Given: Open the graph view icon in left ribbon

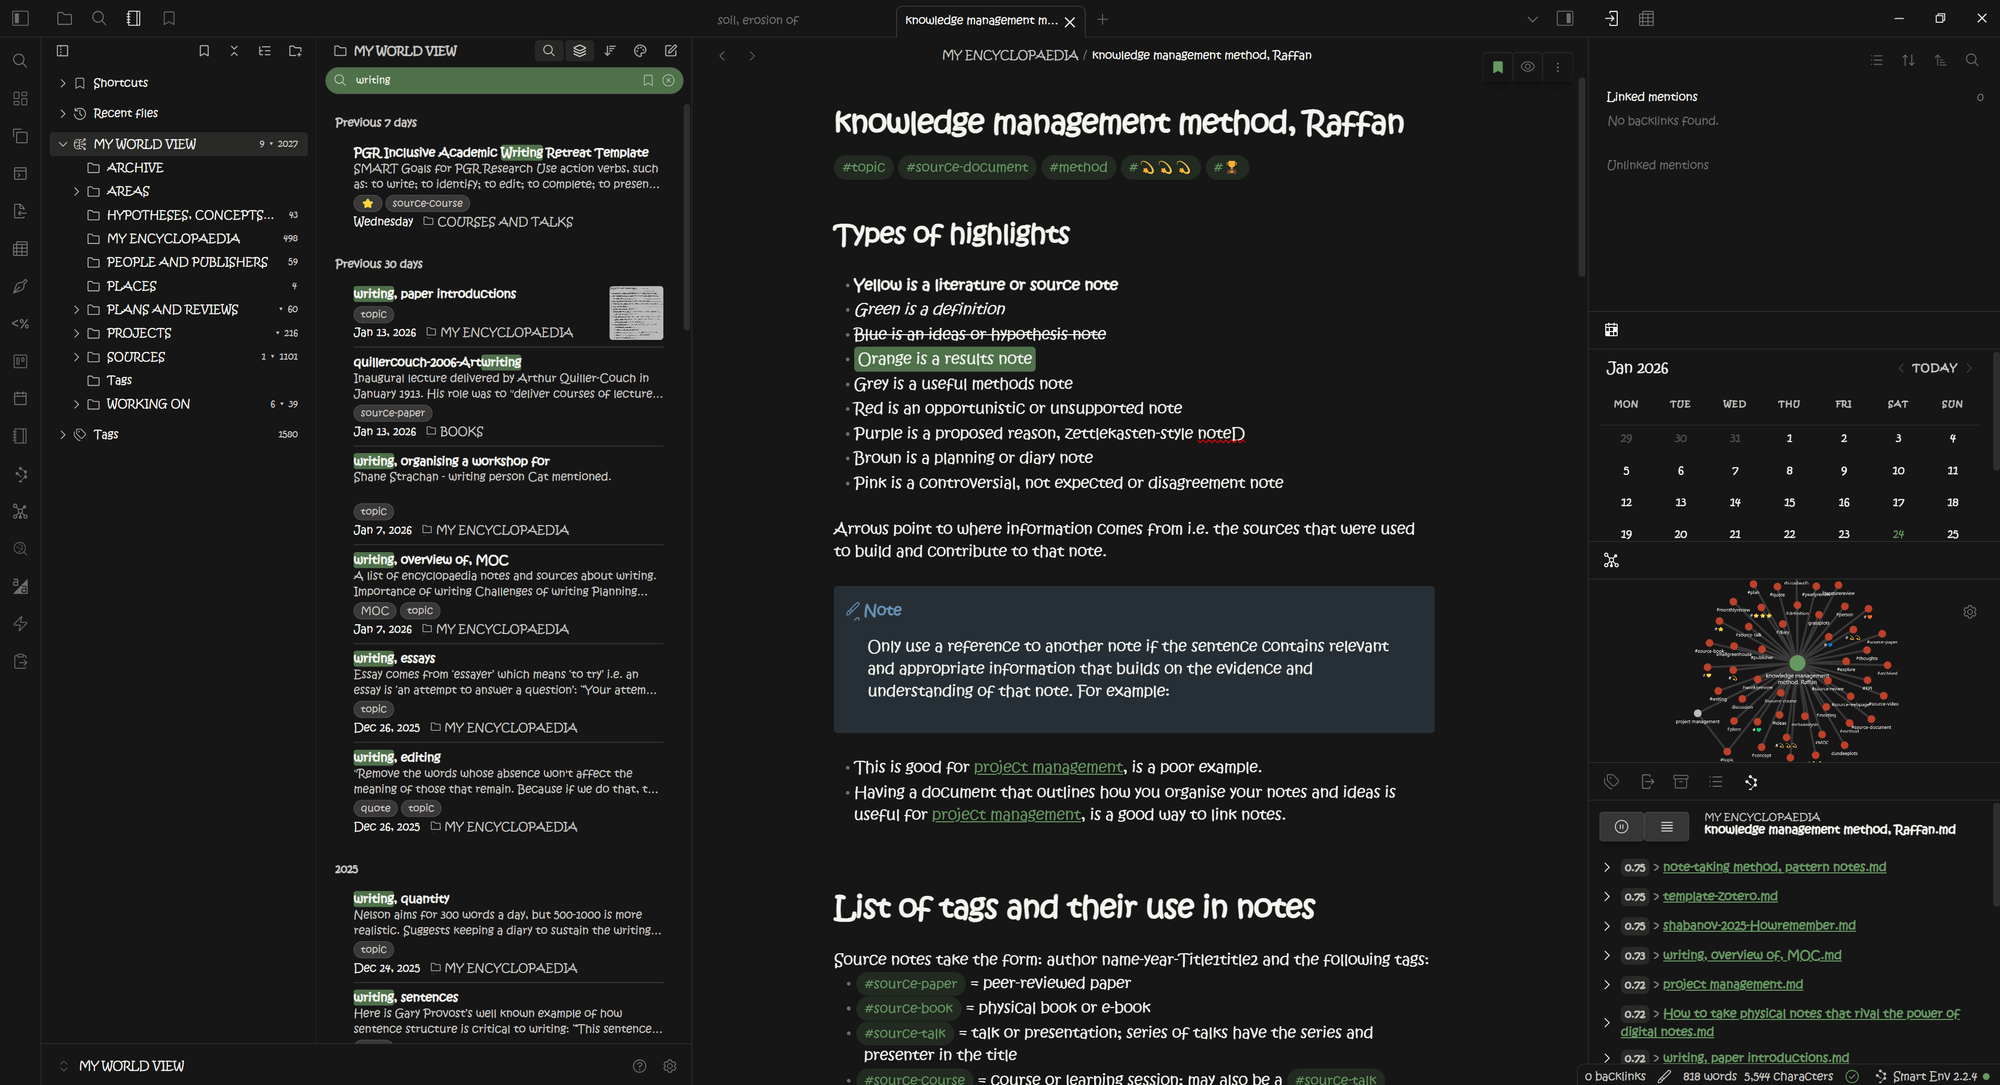Looking at the screenshot, I should click(20, 512).
